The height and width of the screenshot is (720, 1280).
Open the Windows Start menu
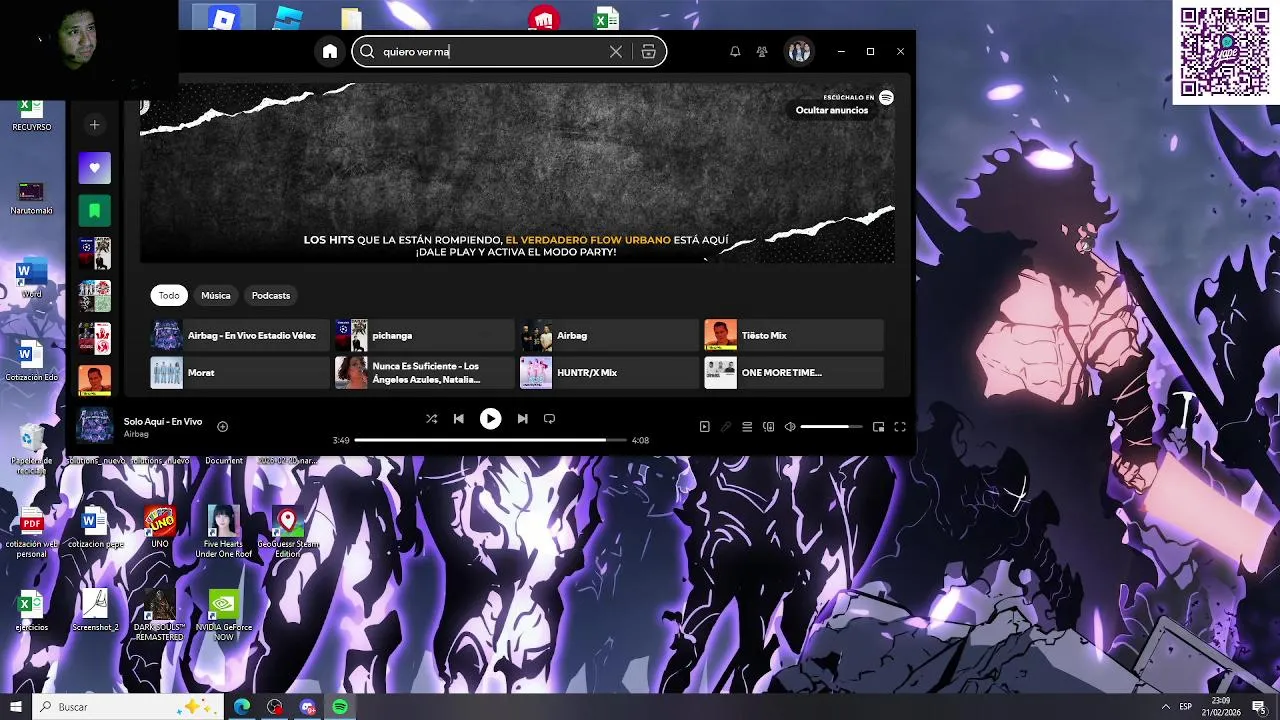pyautogui.click(x=16, y=707)
